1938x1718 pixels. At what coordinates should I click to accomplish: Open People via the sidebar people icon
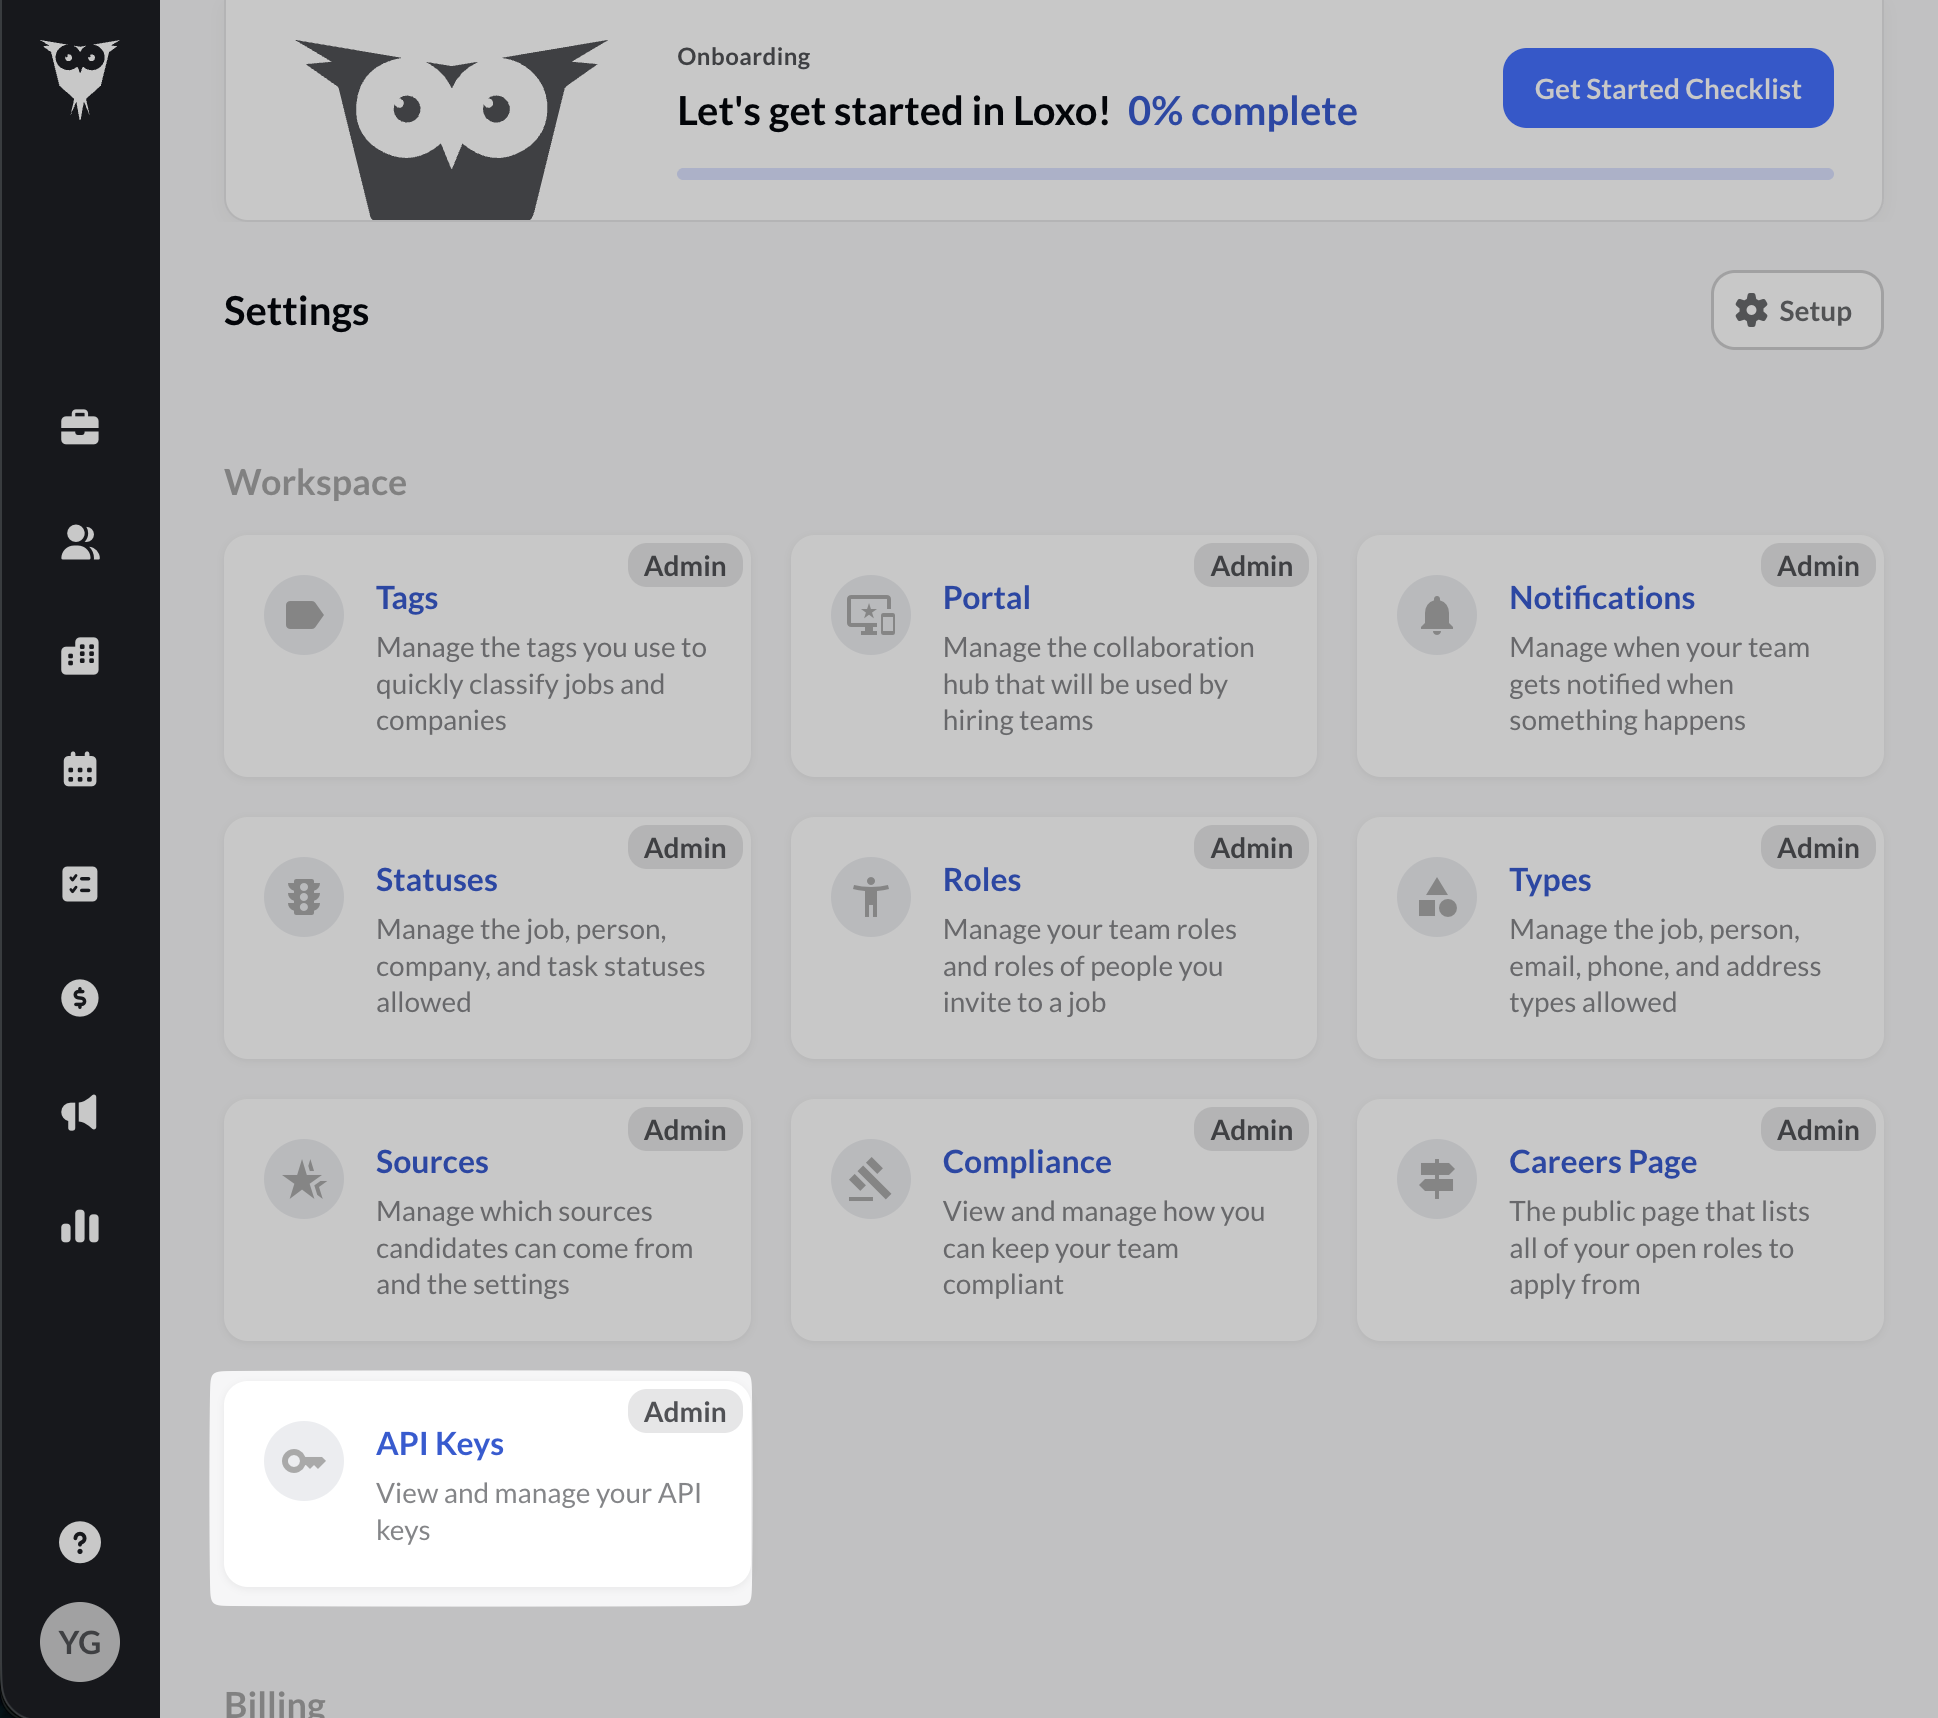pos(80,543)
